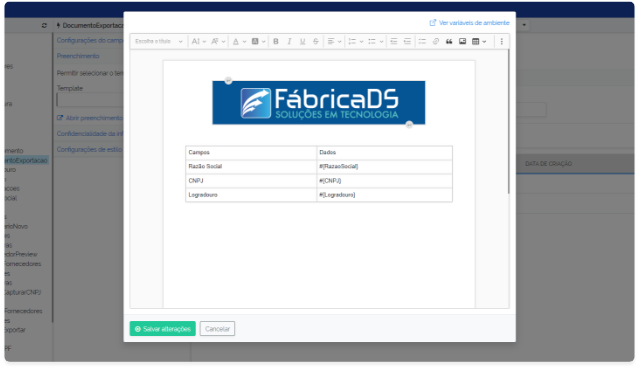Click the Cancelar button
The height and width of the screenshot is (370, 639).
217,329
